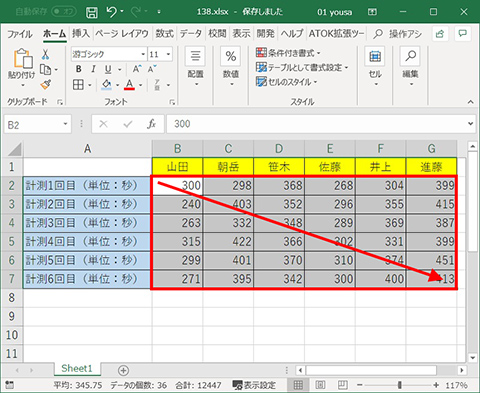This screenshot has height=393, width=480.
Task: Expand the formula bar chevron
Action: point(471,124)
